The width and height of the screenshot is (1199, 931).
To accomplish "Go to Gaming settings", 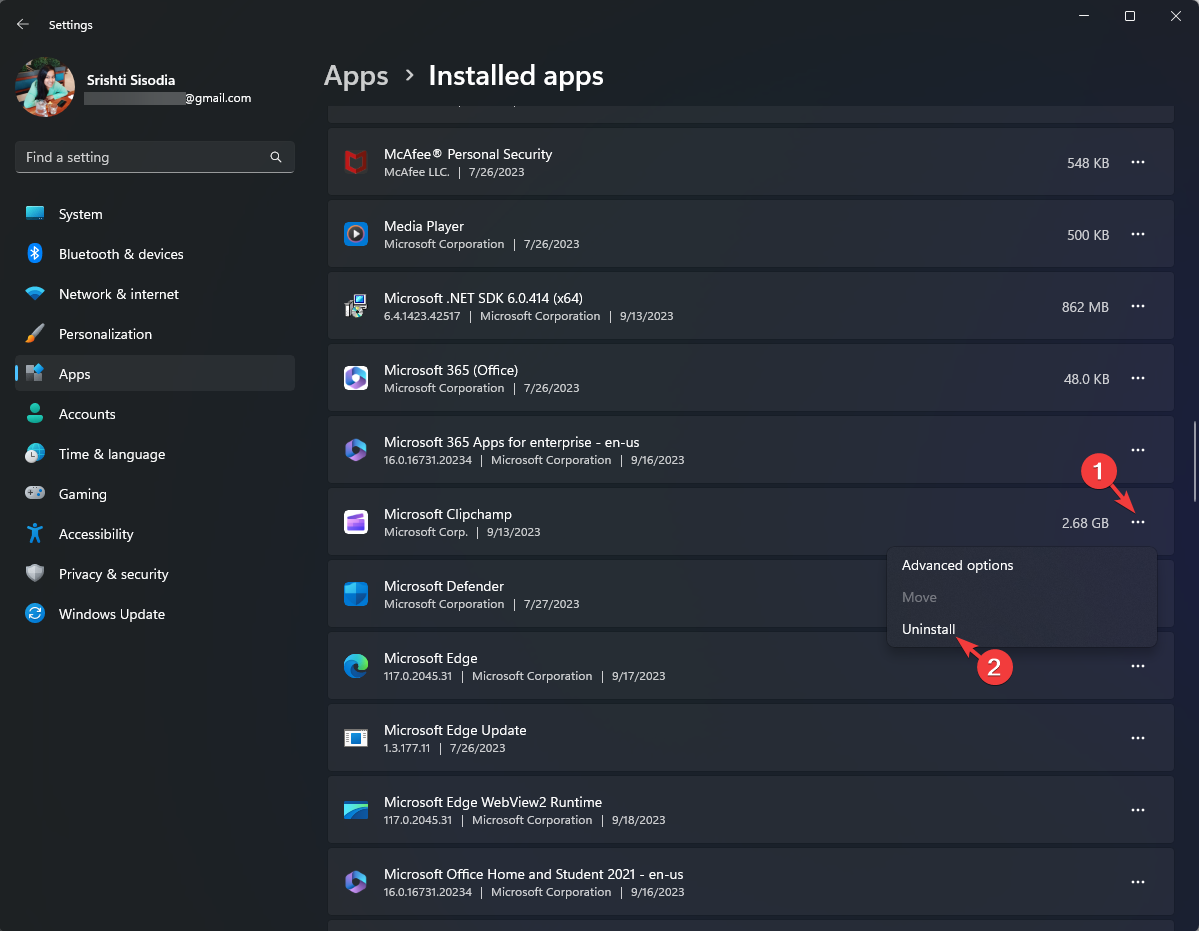I will (x=154, y=494).
